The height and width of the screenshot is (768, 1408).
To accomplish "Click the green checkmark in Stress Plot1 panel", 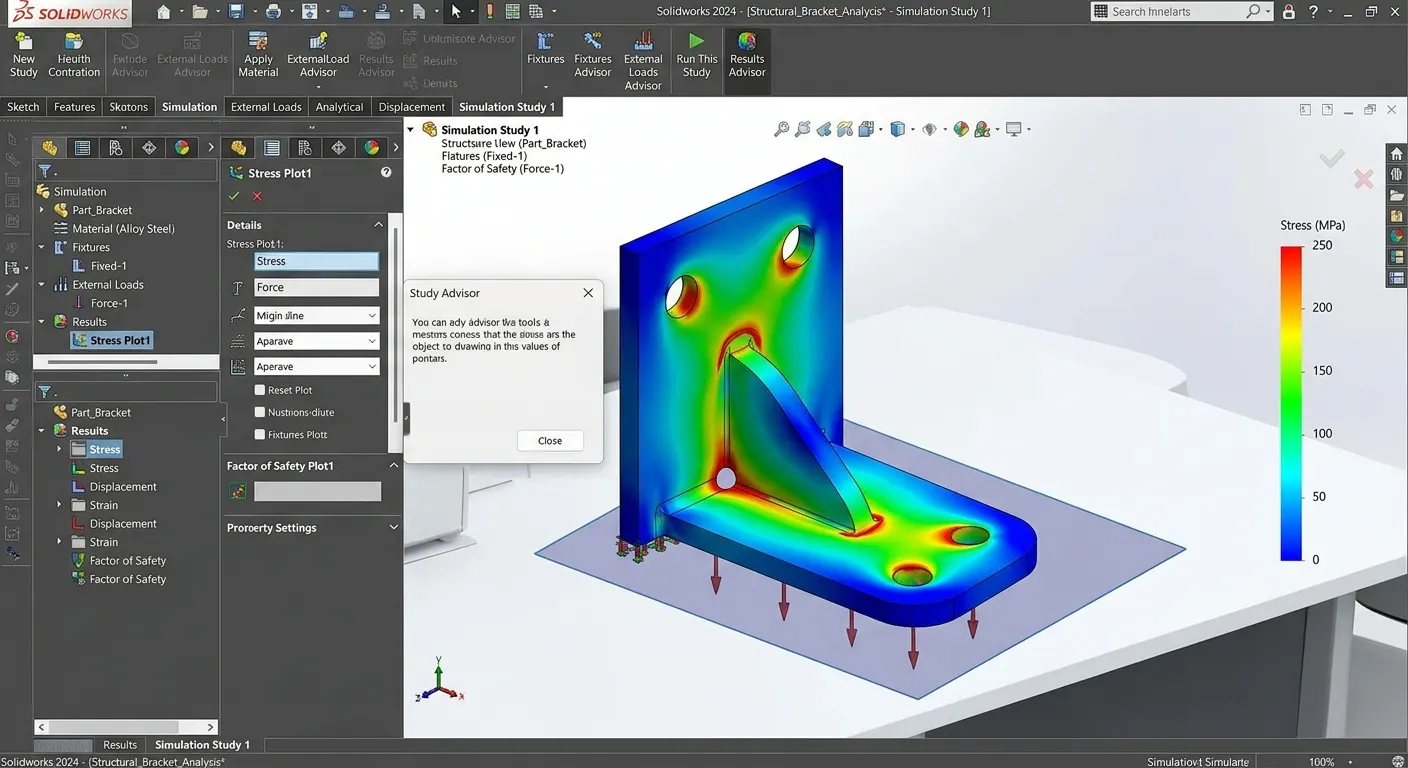I will (234, 196).
